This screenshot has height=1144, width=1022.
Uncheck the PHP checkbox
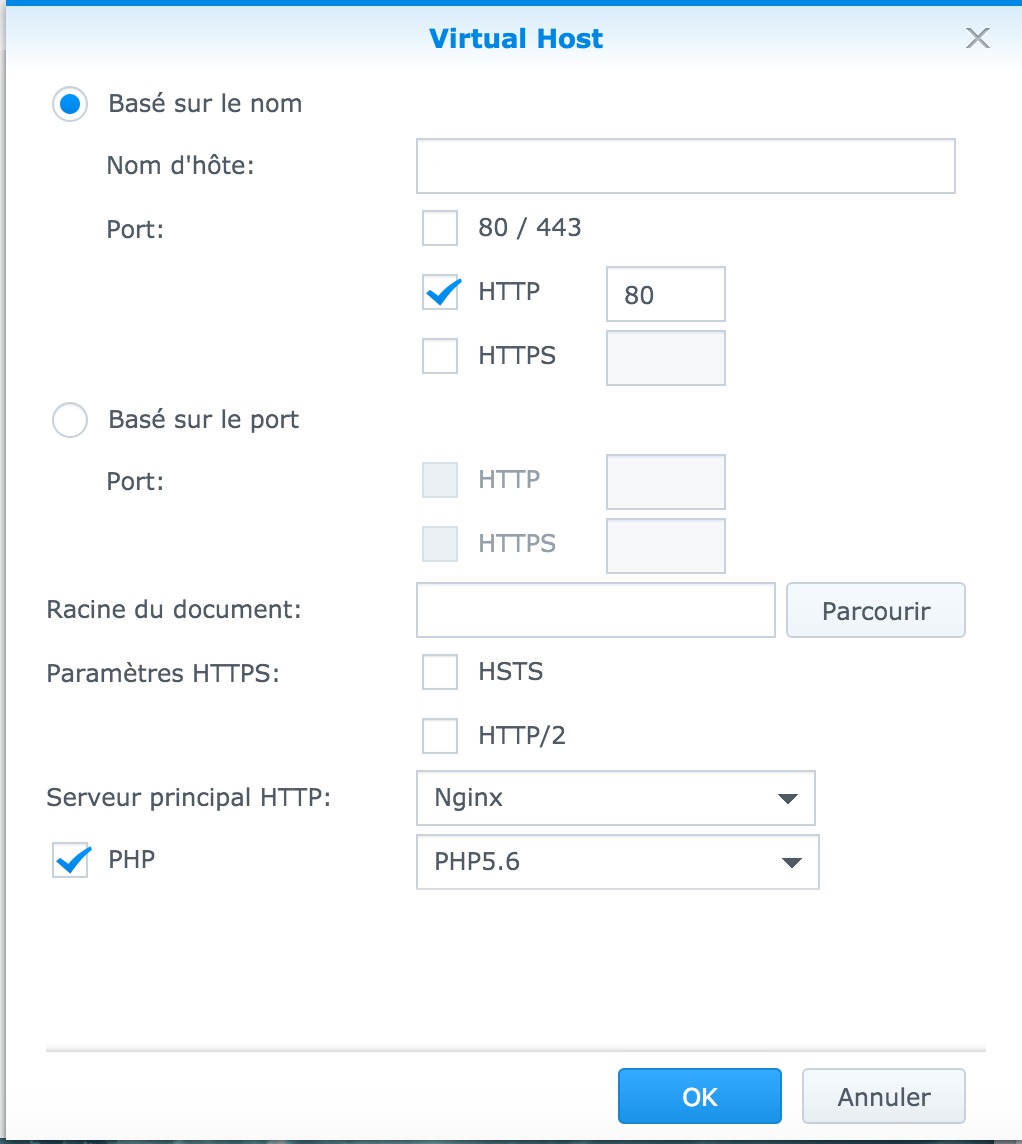[71, 860]
